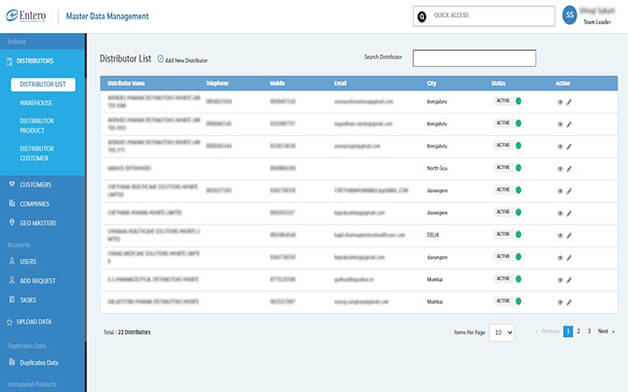Open Tasks page

[x=28, y=300]
